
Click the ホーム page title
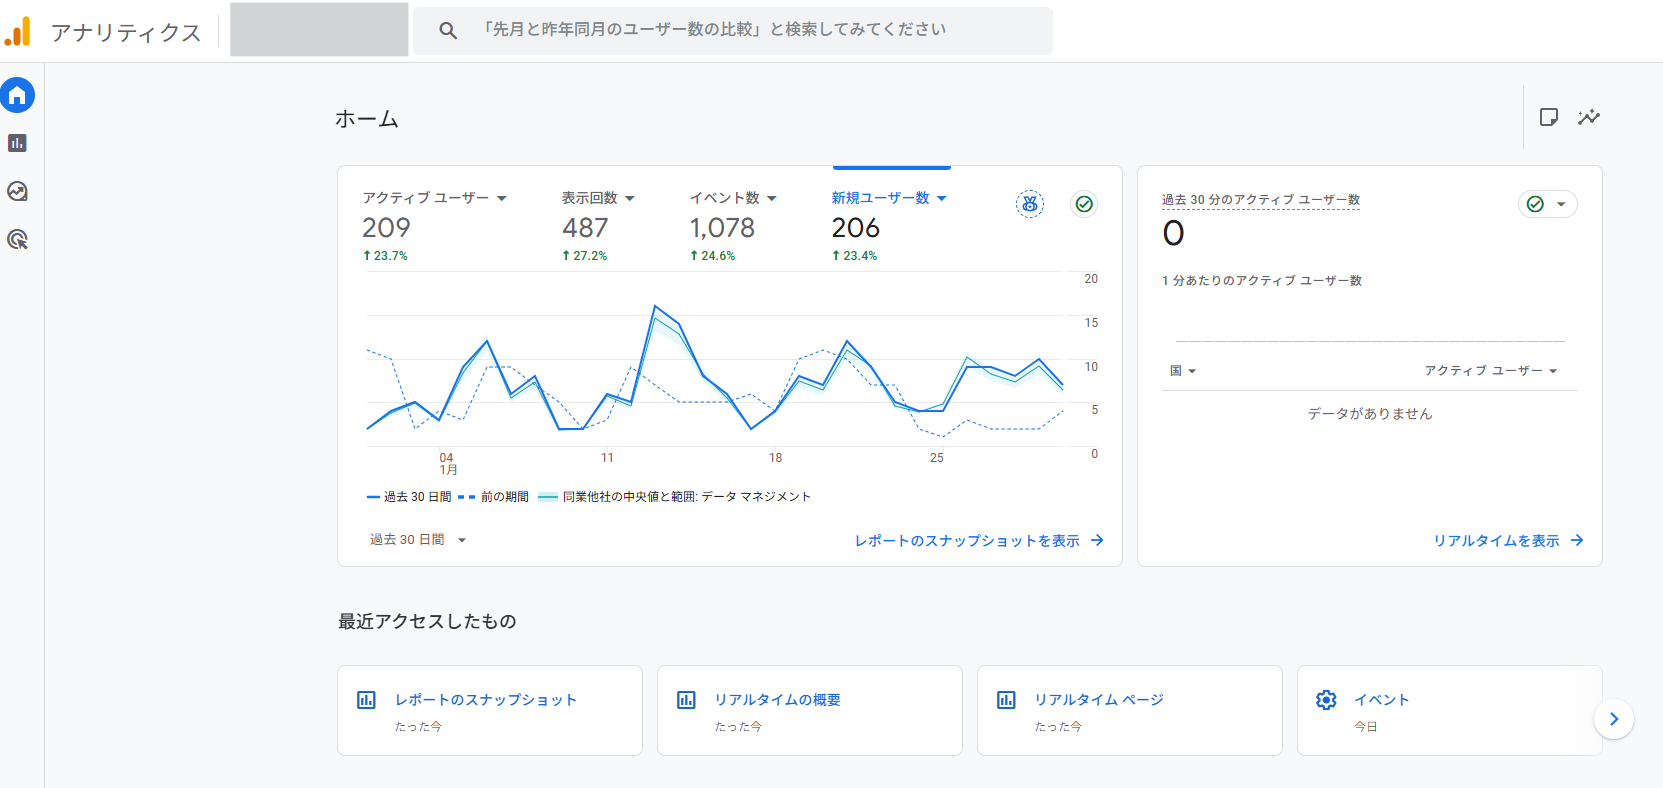[366, 119]
